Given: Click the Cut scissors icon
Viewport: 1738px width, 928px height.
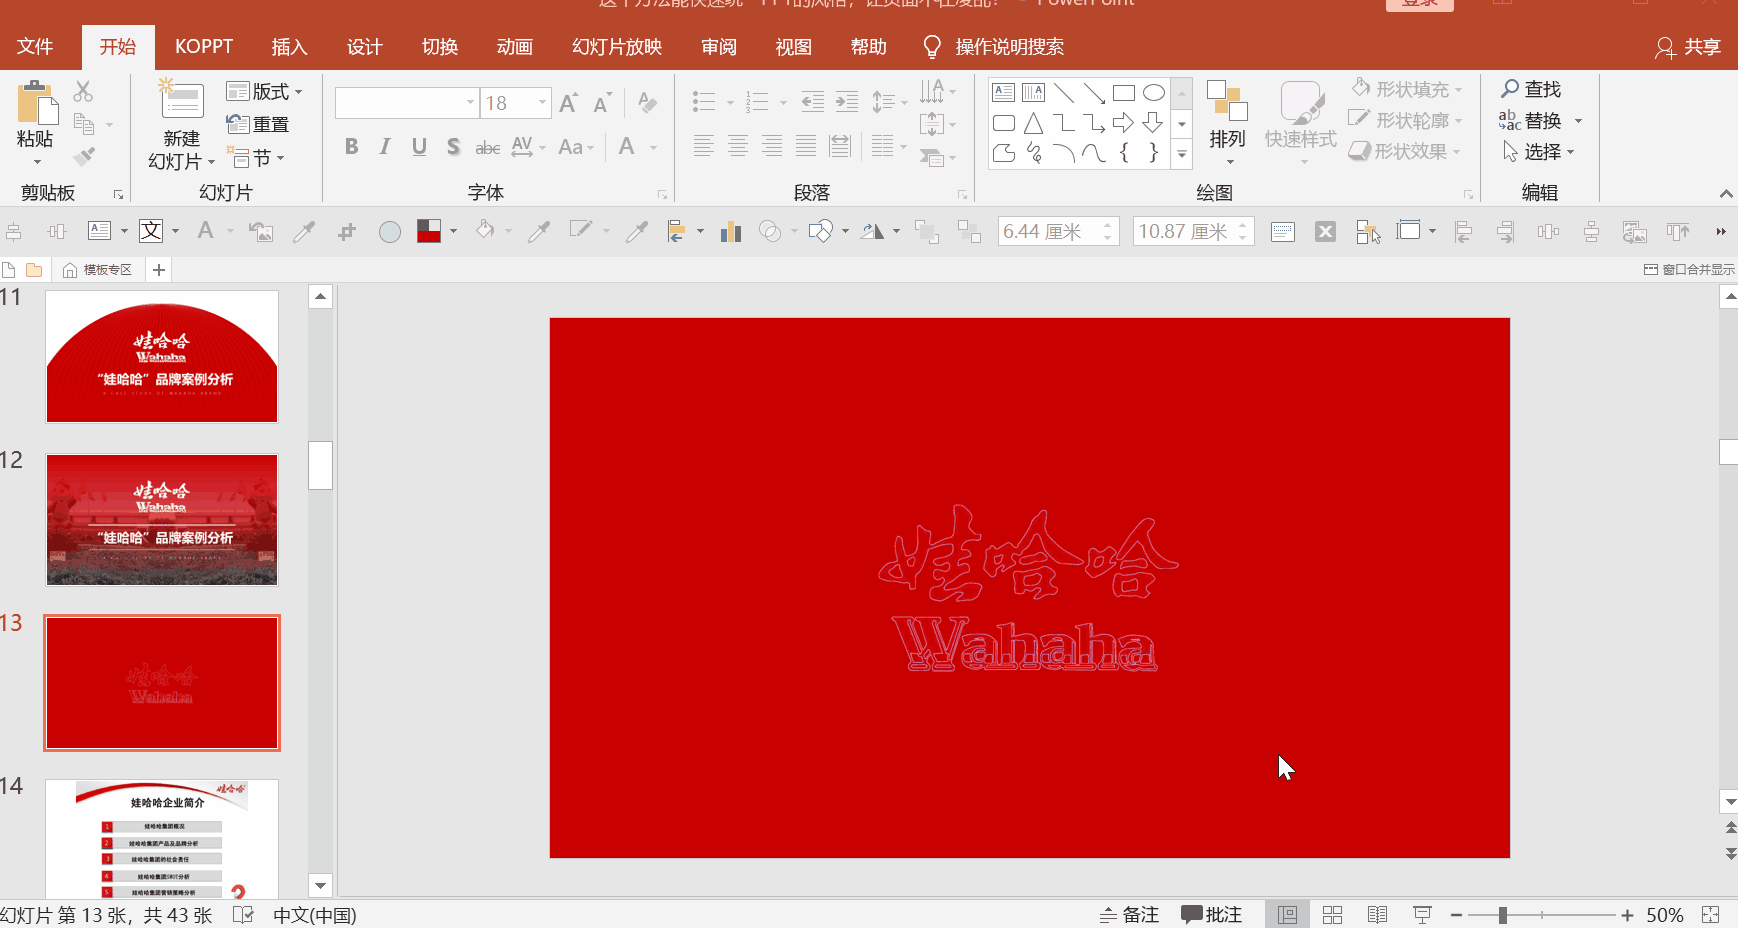Looking at the screenshot, I should point(84,91).
